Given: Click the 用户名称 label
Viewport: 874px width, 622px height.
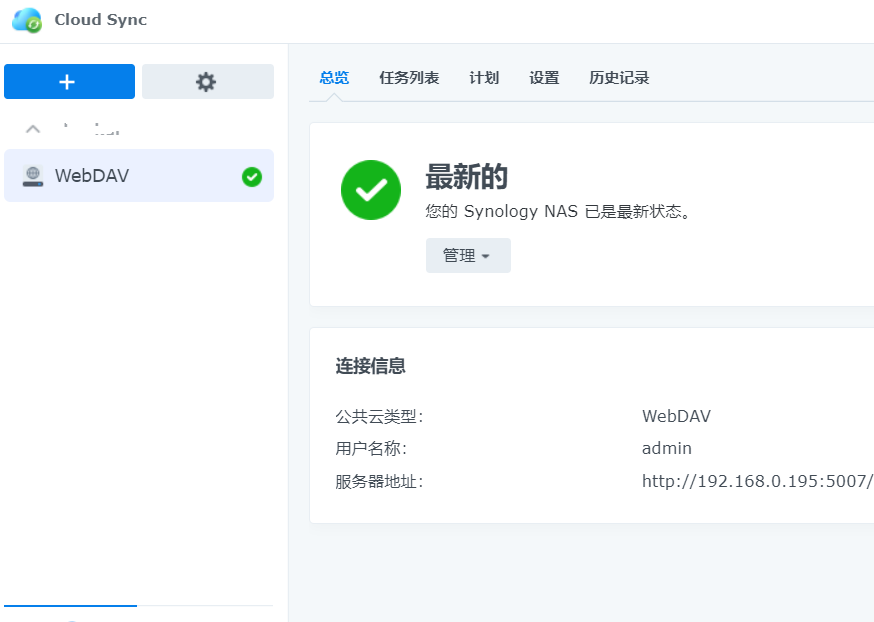Looking at the screenshot, I should [x=371, y=449].
